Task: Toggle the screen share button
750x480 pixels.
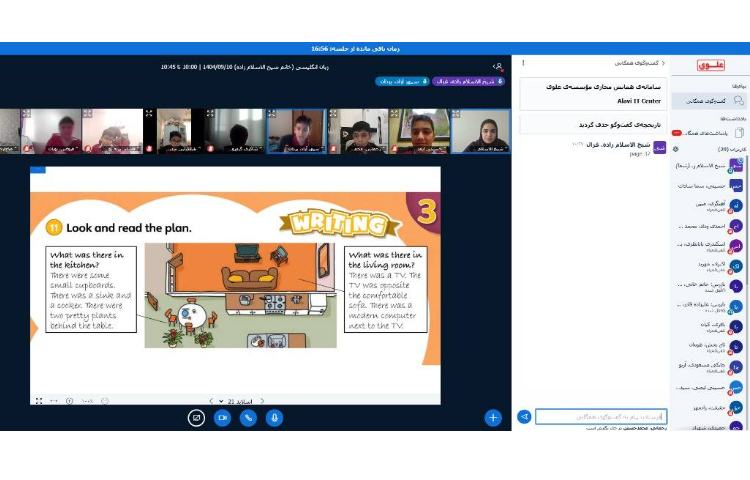Action: click(x=196, y=417)
